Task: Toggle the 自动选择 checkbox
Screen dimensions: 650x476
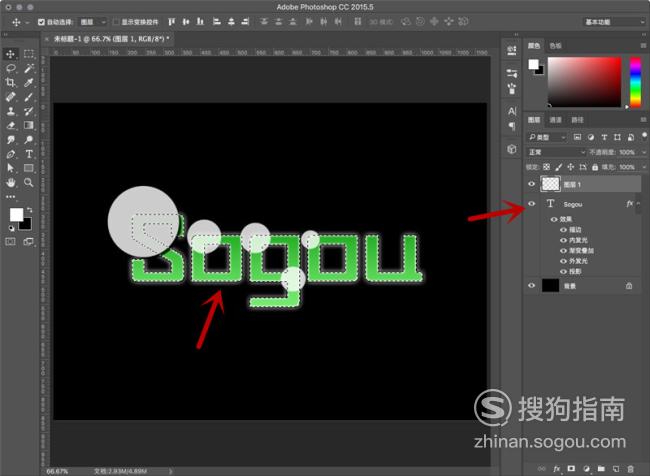Action: pyautogui.click(x=41, y=22)
